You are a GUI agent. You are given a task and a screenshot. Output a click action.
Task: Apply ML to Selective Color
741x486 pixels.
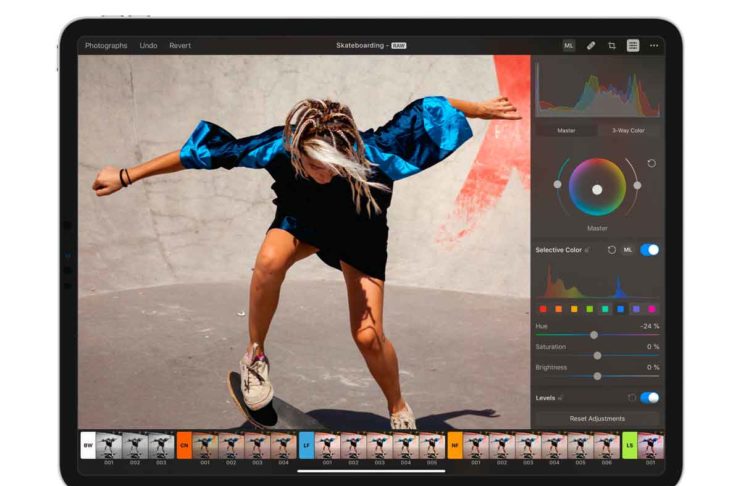[x=628, y=250]
